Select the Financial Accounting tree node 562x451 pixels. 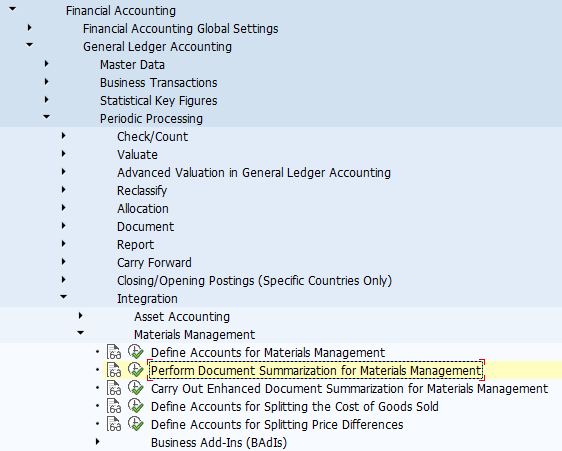[121, 11]
